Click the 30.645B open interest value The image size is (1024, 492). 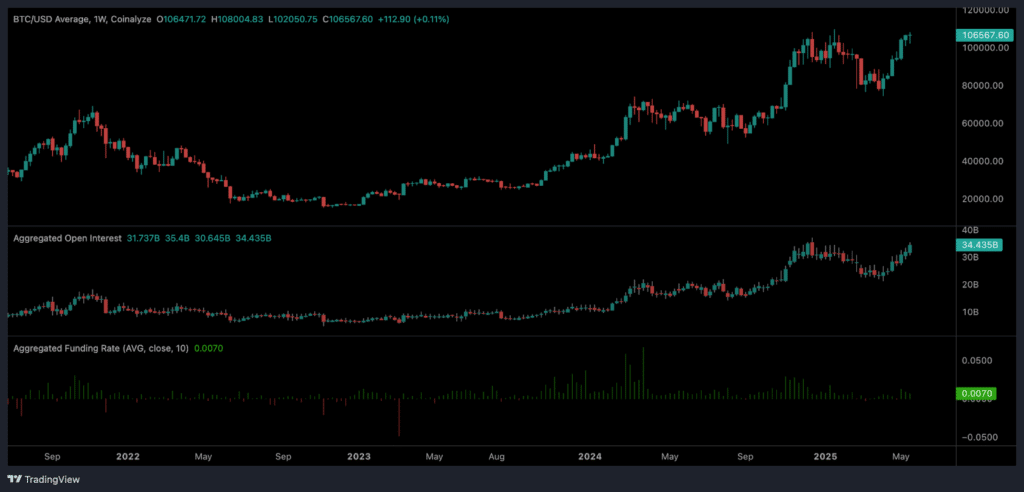[x=212, y=238]
